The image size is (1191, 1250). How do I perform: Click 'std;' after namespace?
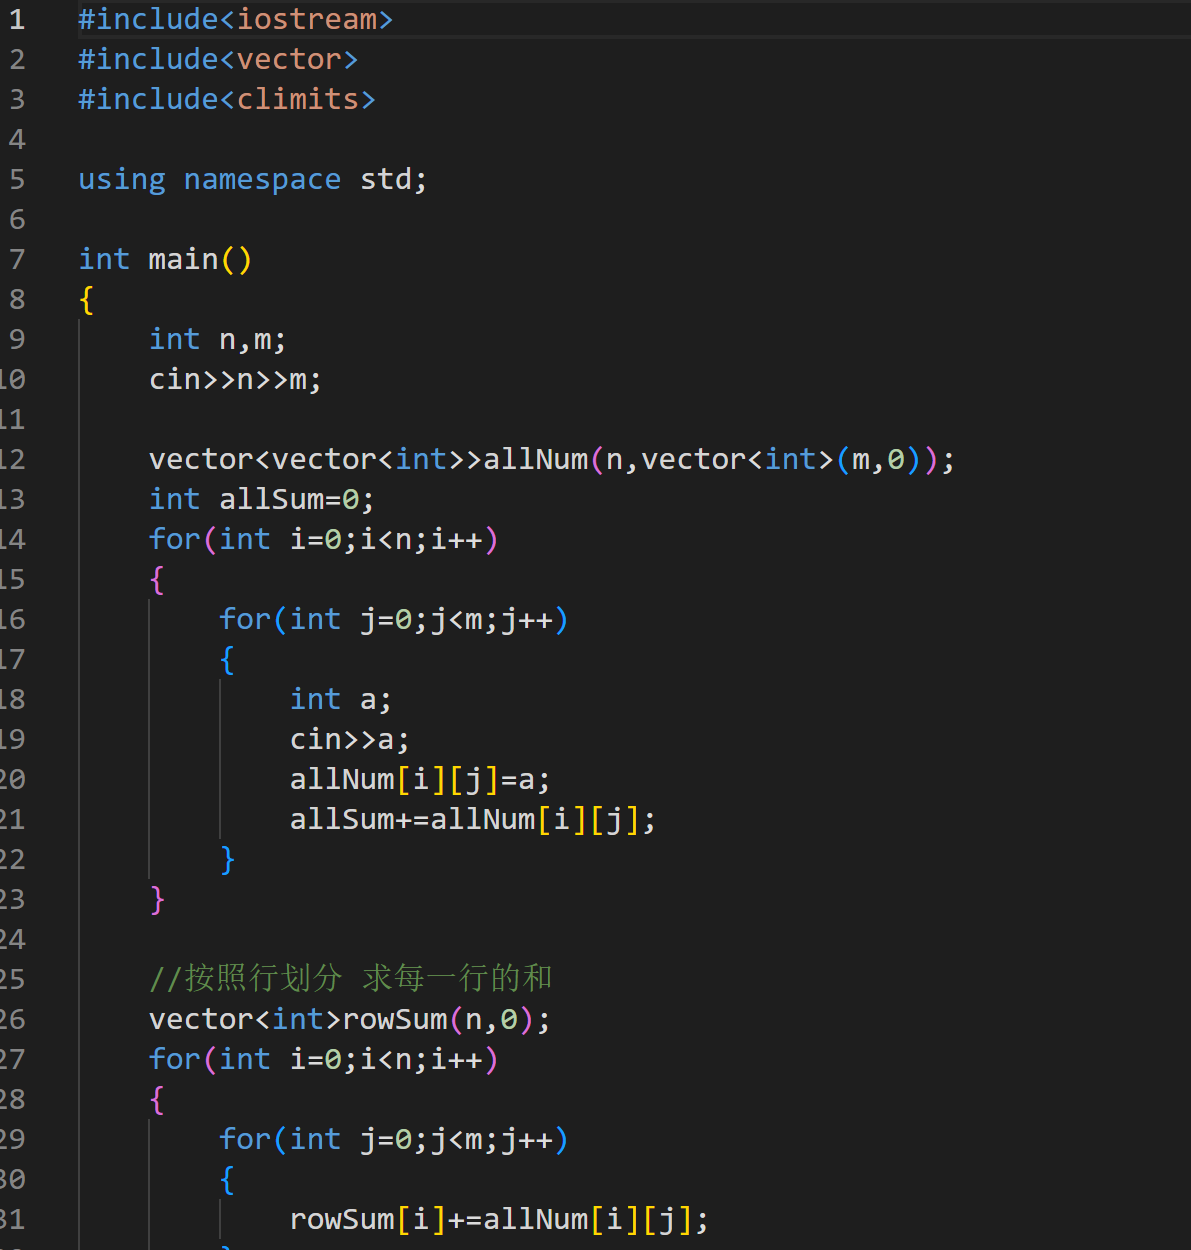[394, 179]
